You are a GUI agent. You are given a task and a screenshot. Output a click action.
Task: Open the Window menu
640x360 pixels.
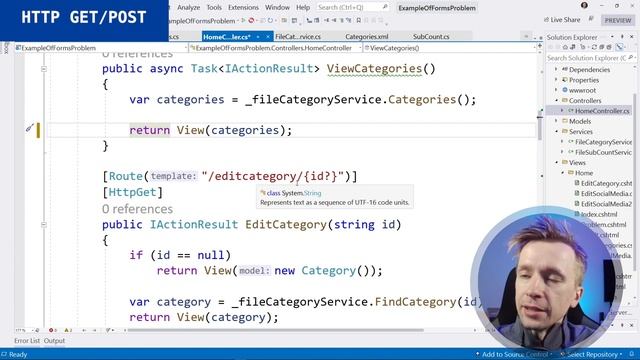pos(277,7)
